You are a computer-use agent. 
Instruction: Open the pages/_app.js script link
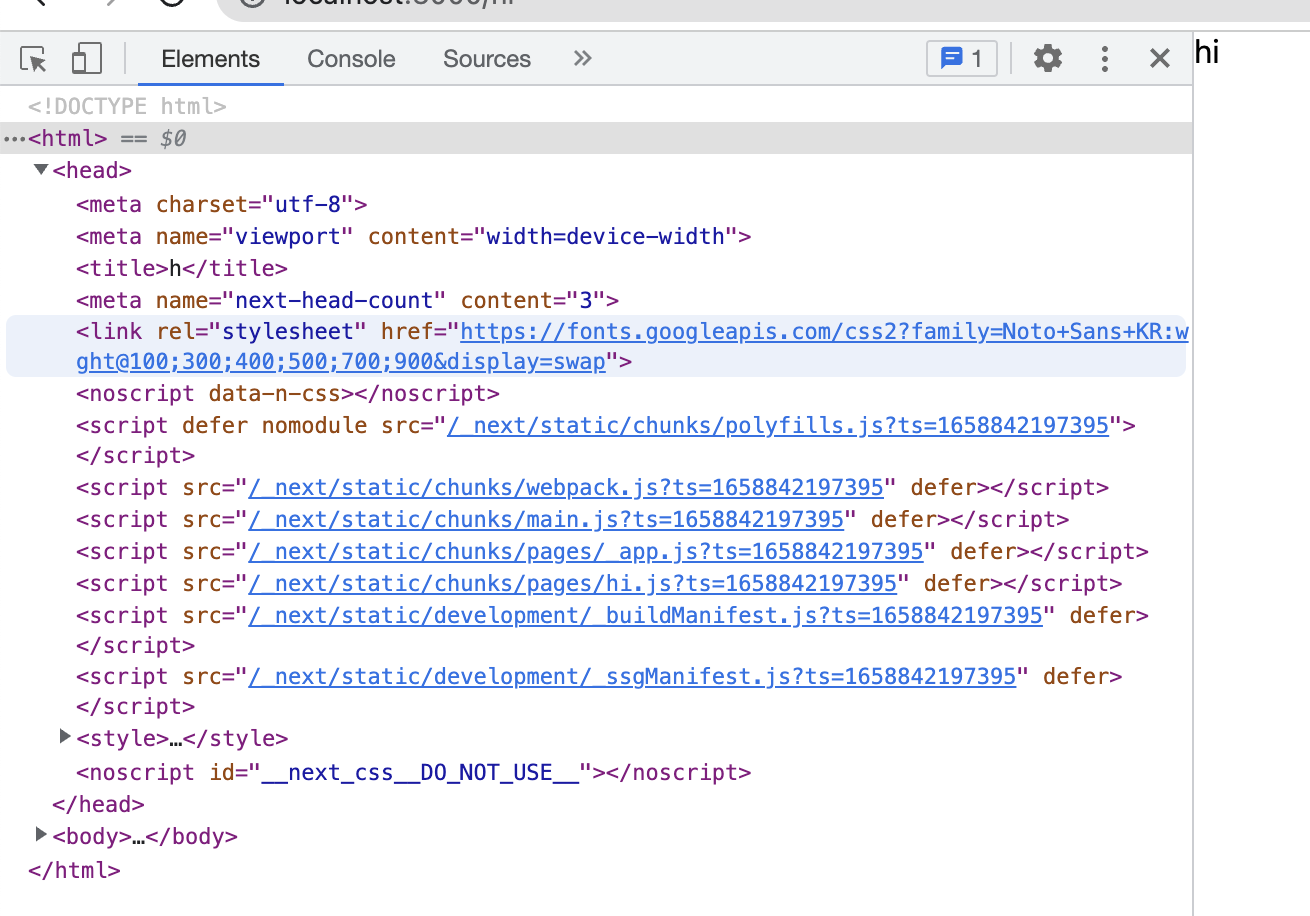point(586,551)
